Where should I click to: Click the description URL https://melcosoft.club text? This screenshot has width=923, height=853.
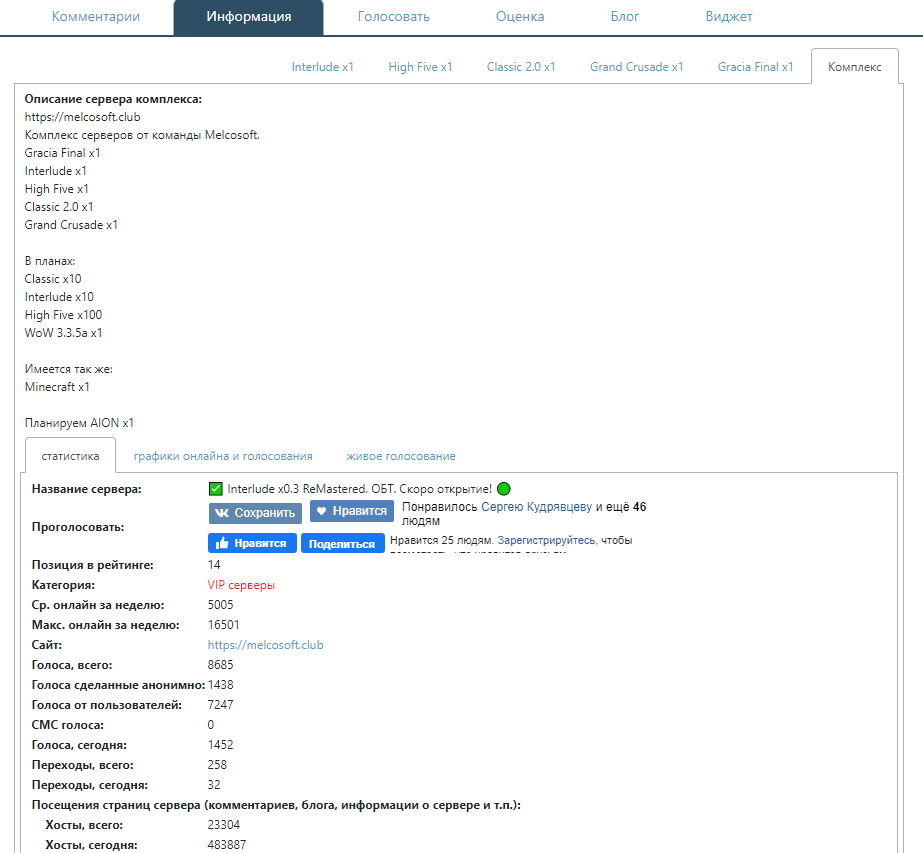(82, 117)
